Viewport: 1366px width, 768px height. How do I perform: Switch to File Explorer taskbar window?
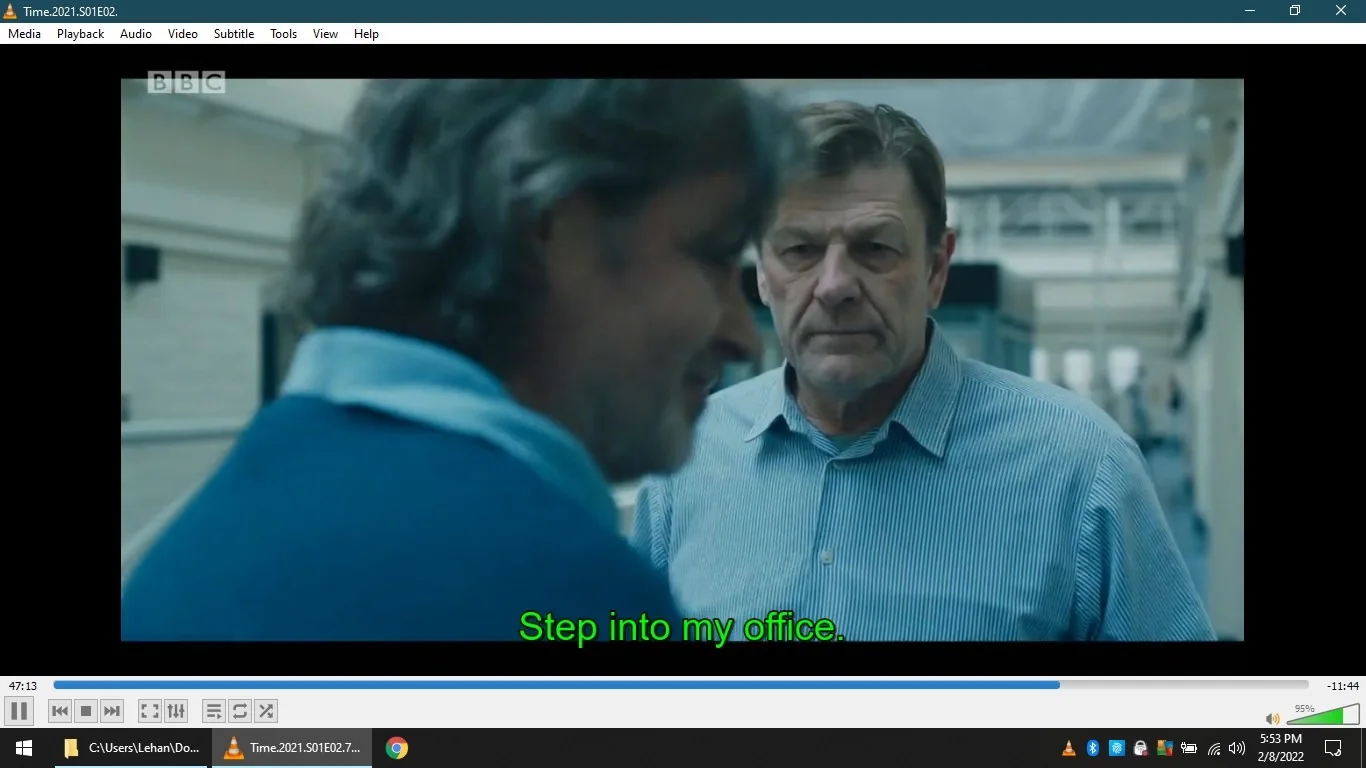coord(132,748)
